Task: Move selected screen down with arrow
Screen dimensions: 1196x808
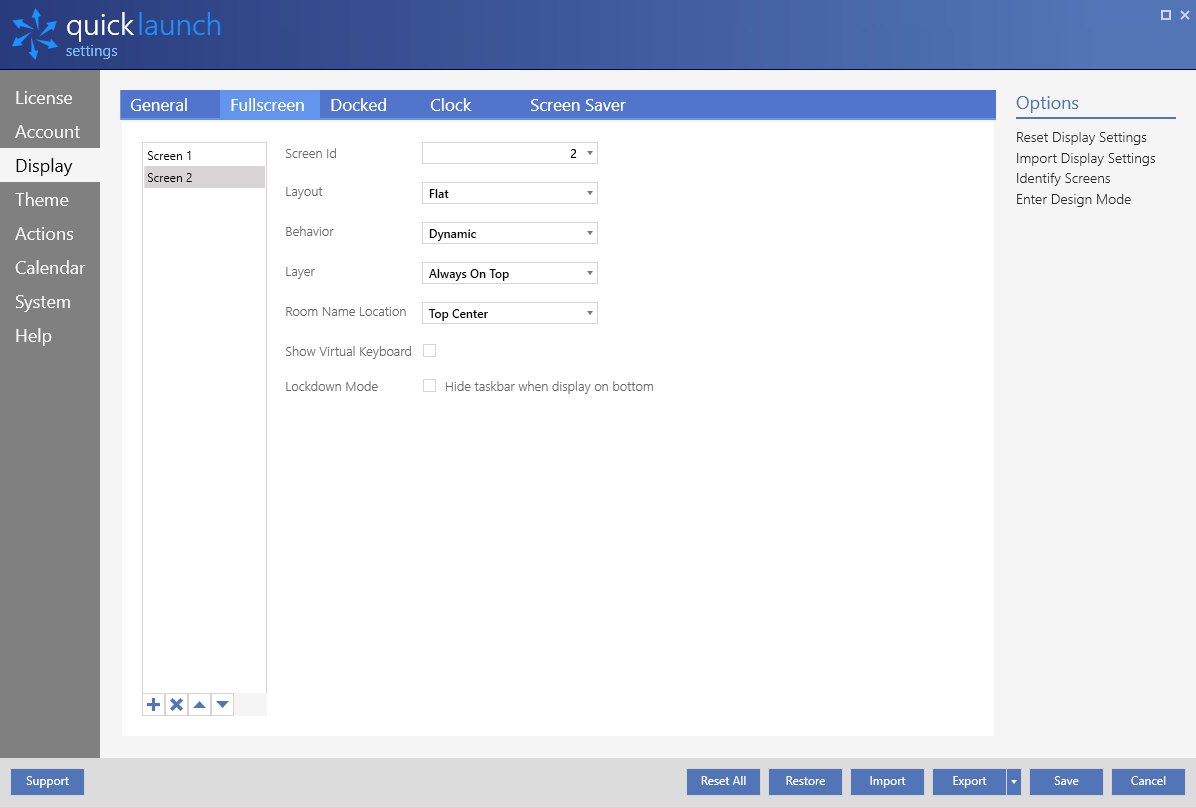Action: point(222,704)
